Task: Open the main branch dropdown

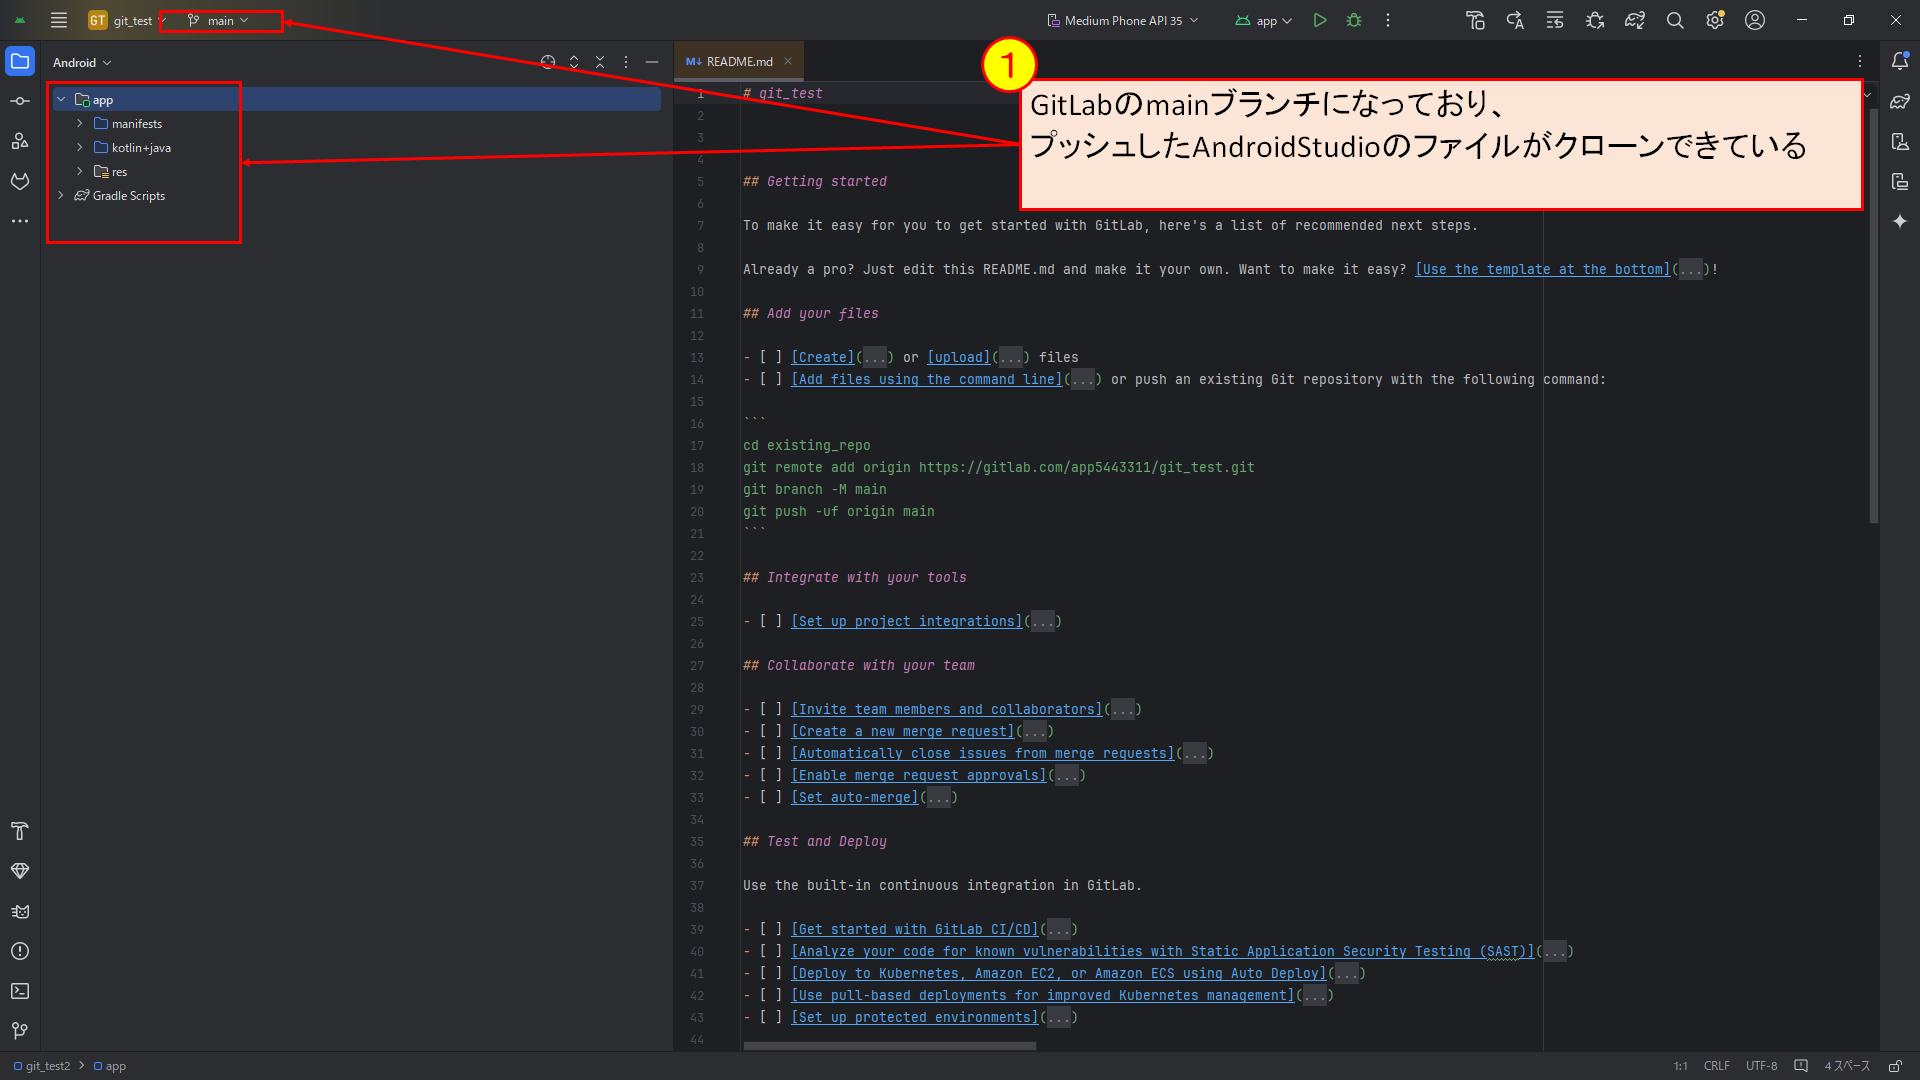Action: (x=219, y=20)
